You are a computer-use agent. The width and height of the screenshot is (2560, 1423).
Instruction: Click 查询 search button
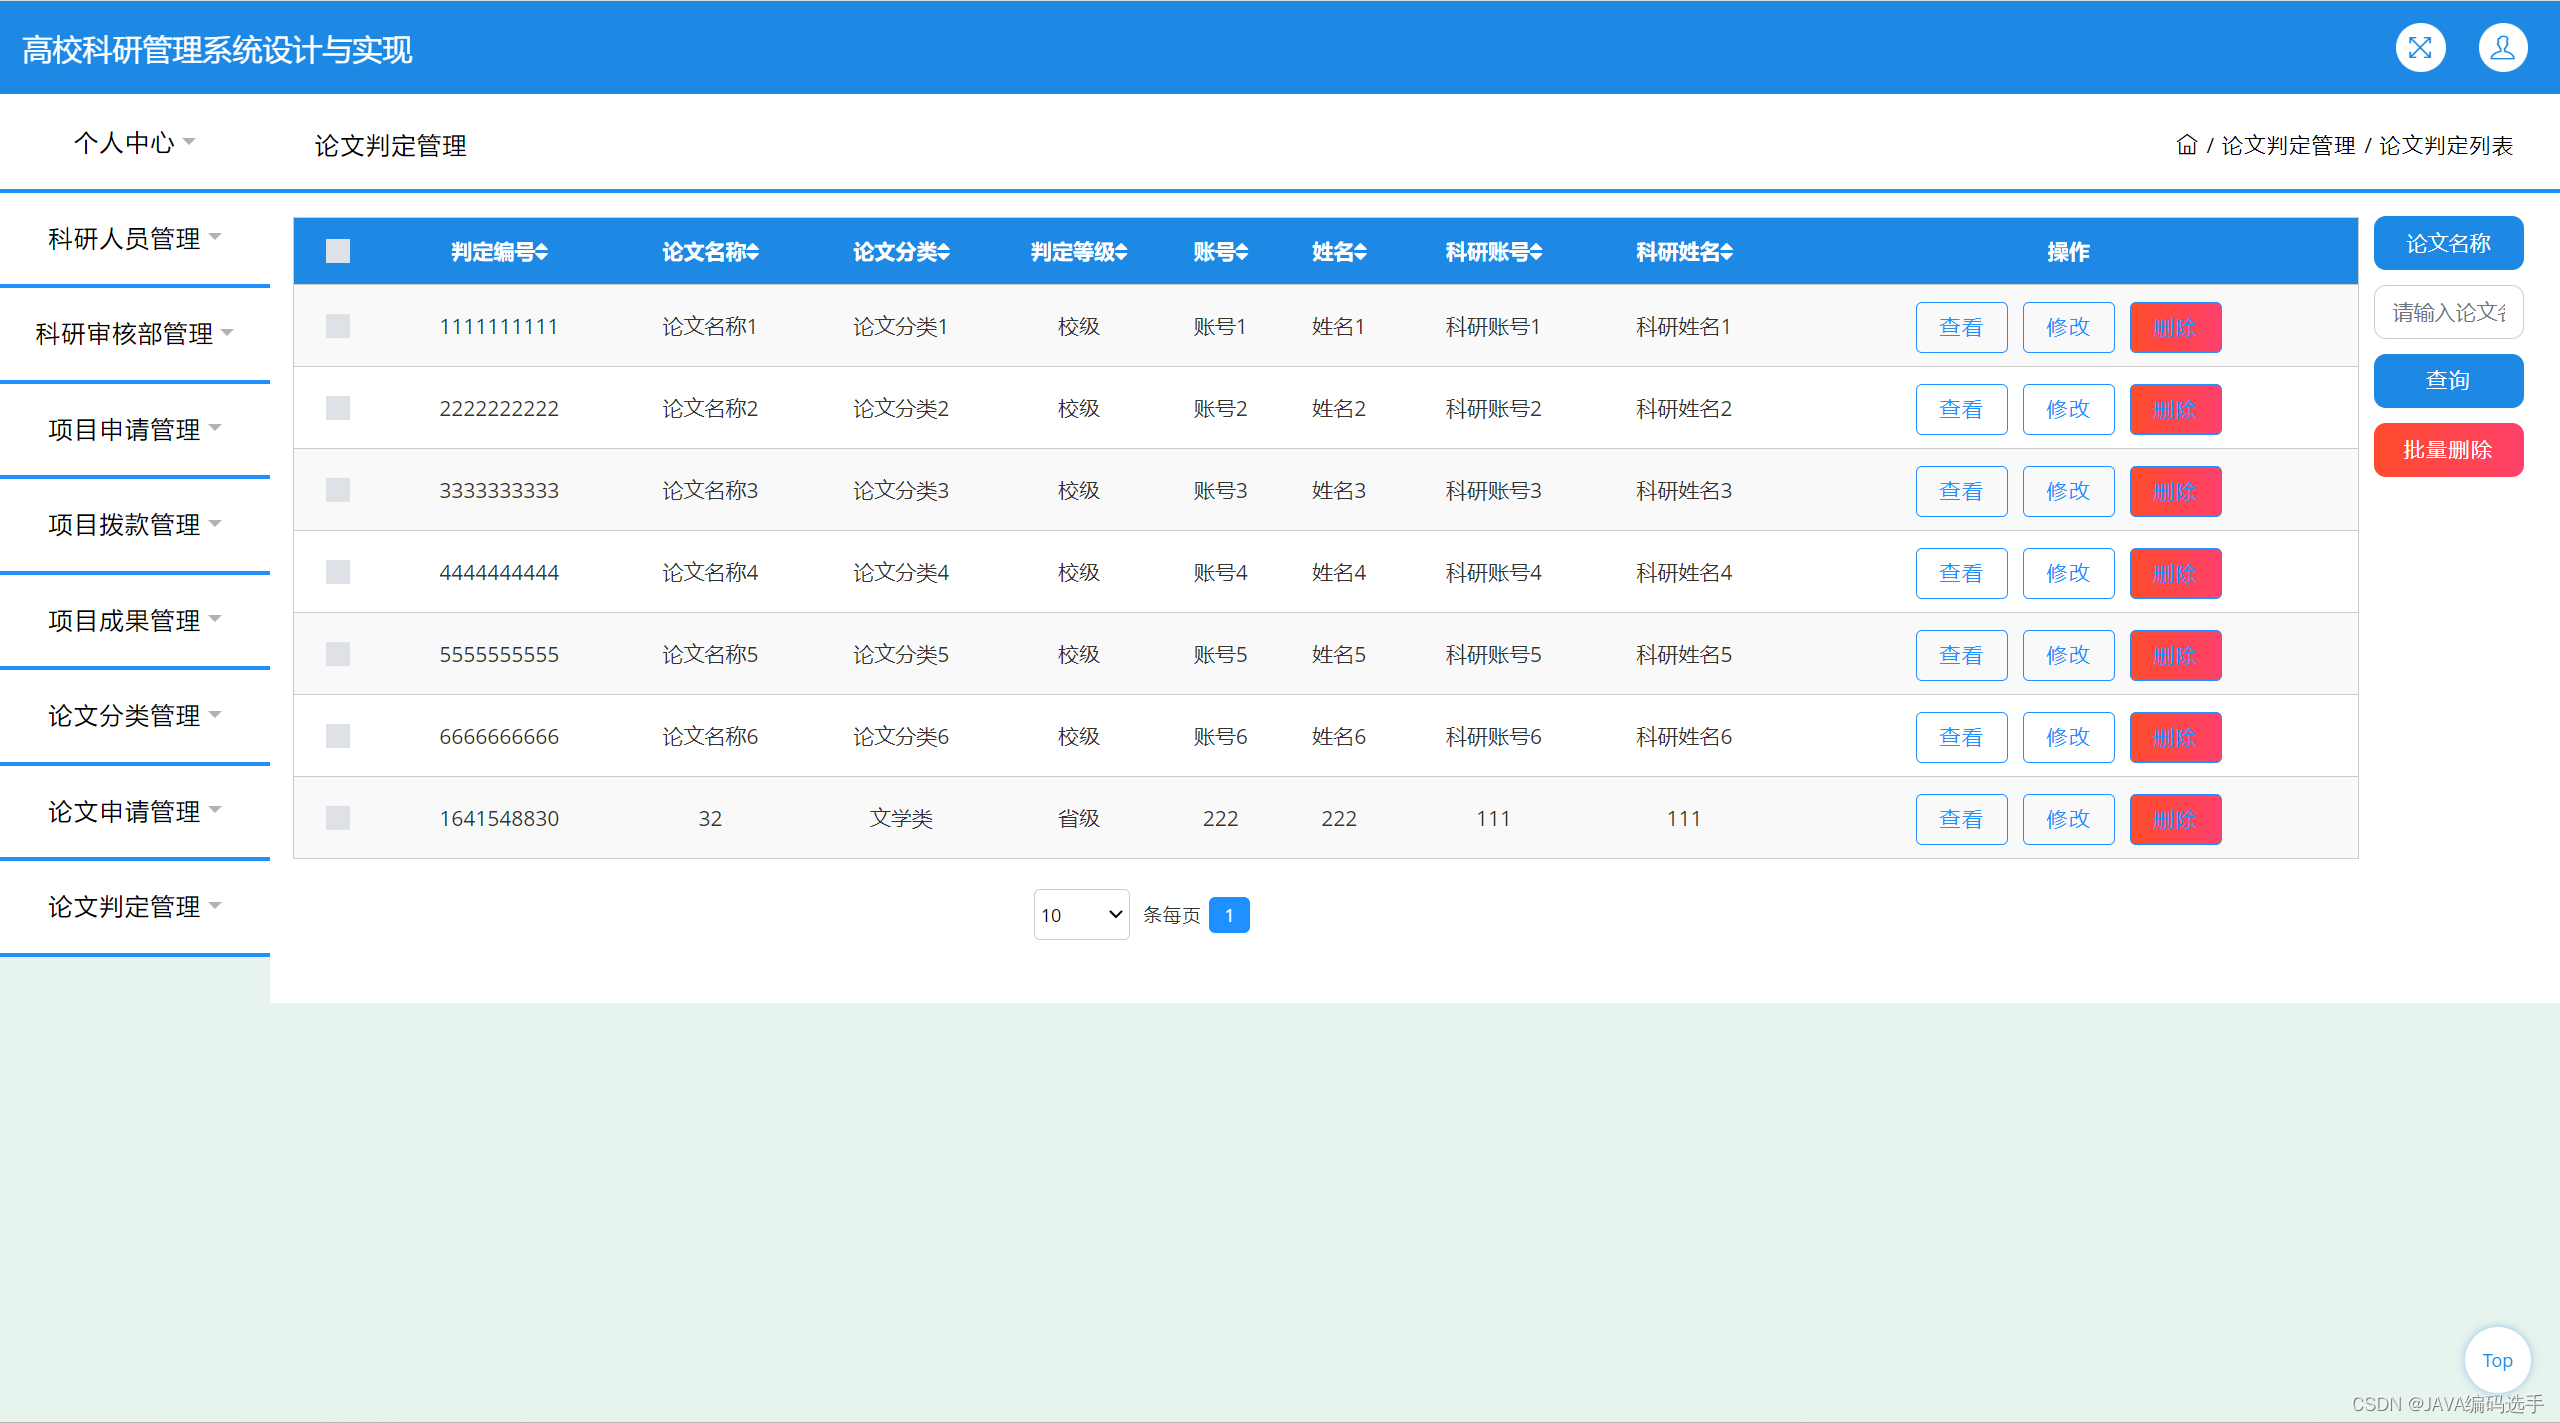[2447, 381]
